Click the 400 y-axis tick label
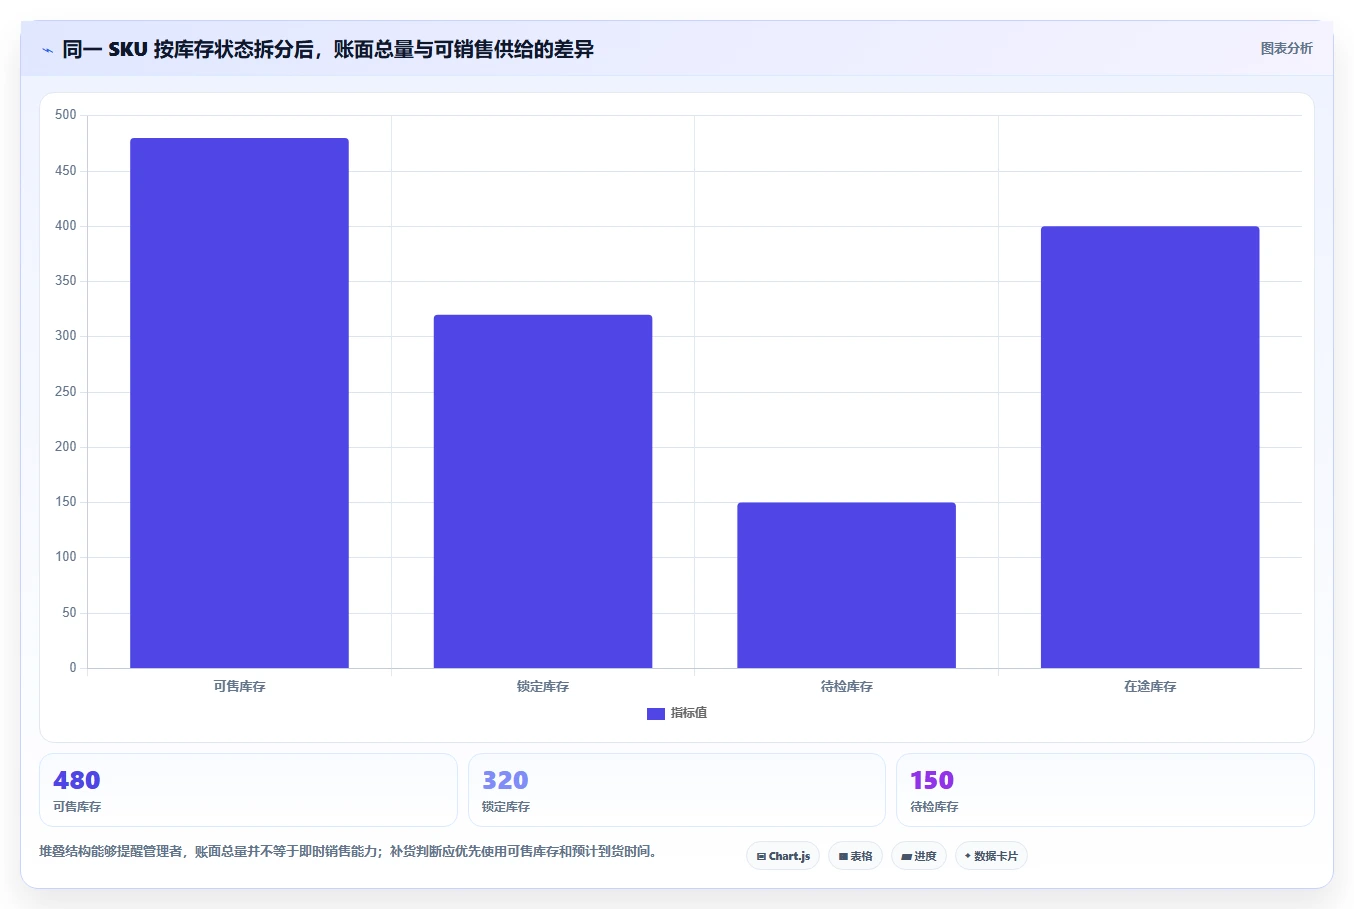 [66, 226]
